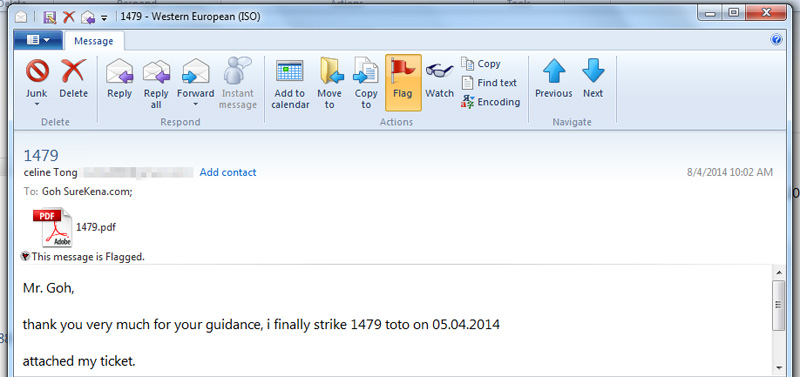Add message to calendar
This screenshot has height=377, width=800.
pos(290,84)
